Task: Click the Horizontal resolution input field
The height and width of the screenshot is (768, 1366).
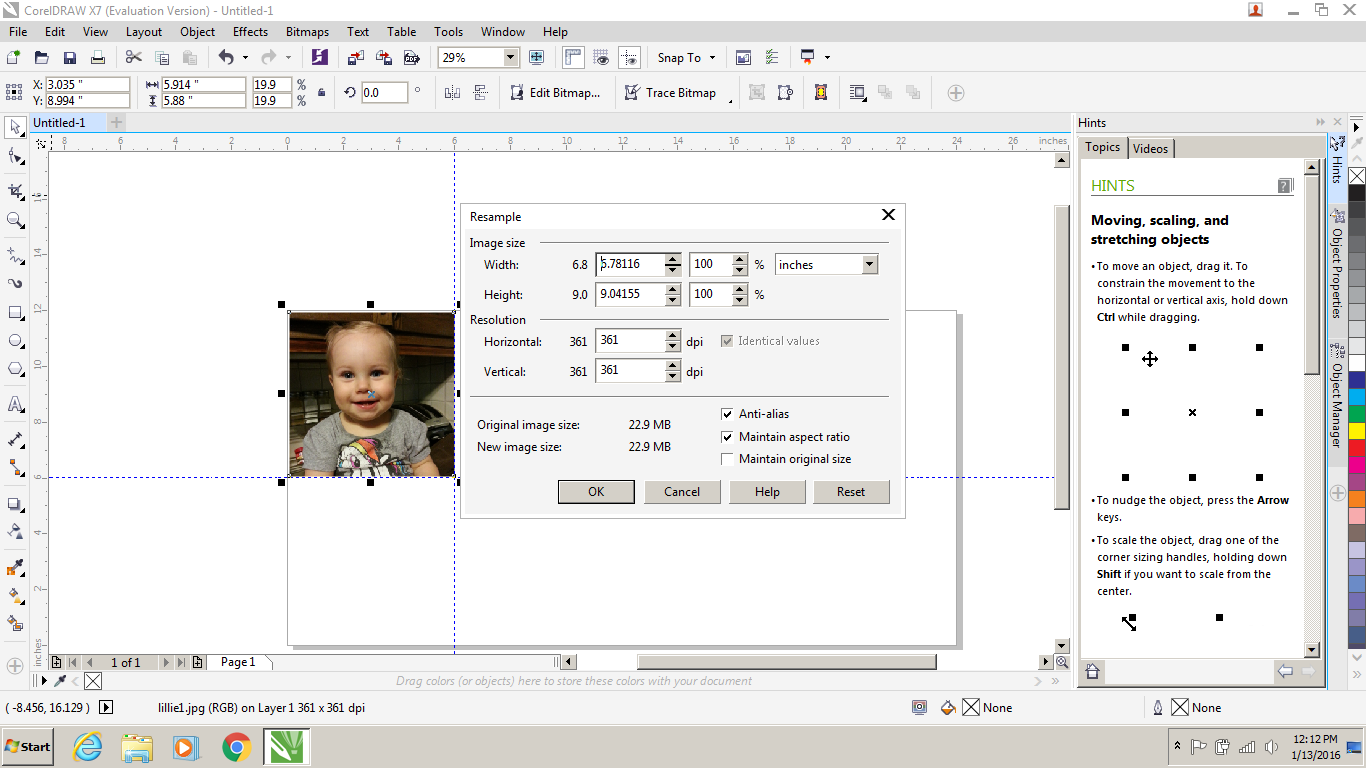Action: pyautogui.click(x=630, y=341)
